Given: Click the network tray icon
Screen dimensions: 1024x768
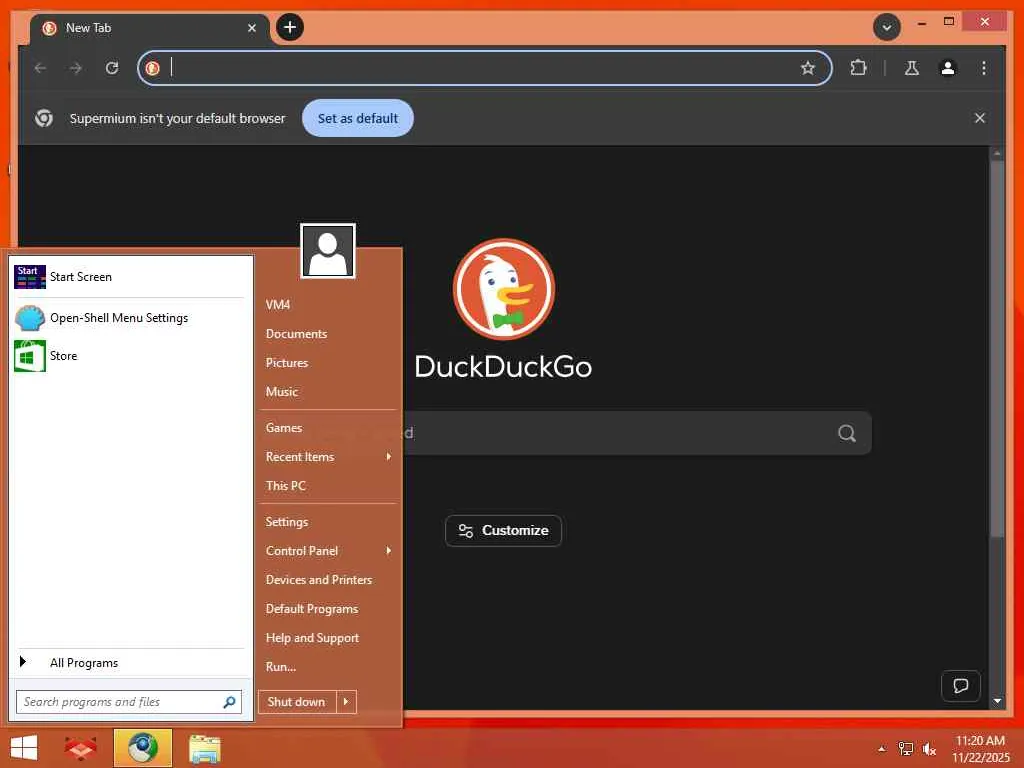Looking at the screenshot, I should point(905,749).
